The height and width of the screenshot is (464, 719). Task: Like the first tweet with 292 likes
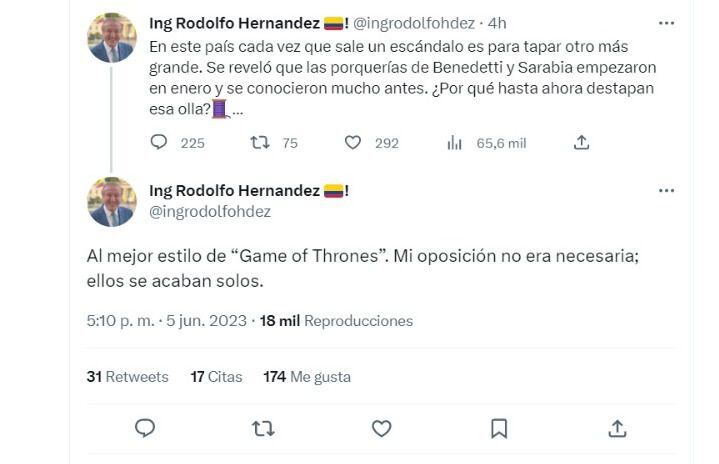(x=353, y=142)
